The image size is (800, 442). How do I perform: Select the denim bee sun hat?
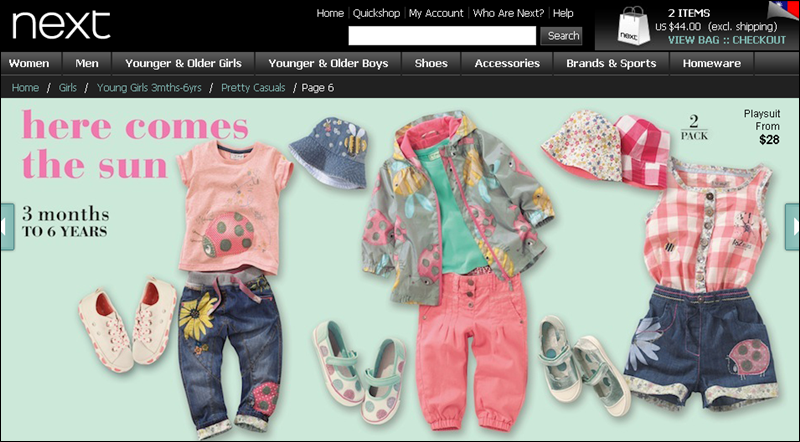pyautogui.click(x=330, y=152)
